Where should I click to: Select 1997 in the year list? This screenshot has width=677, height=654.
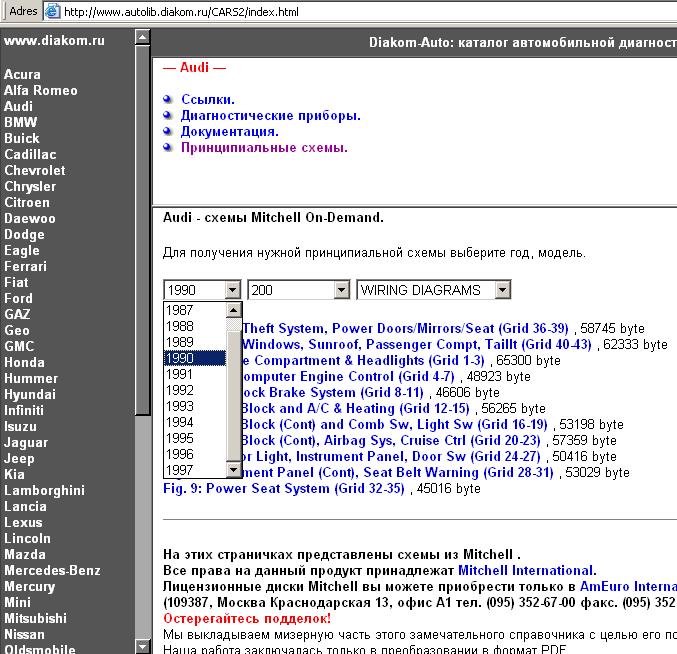(195, 470)
